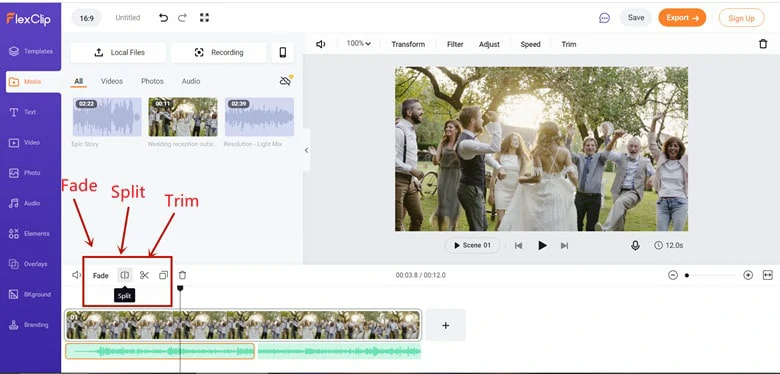Screen dimensions: 780x374
Task: Open the chat feedback icon
Action: coord(604,18)
